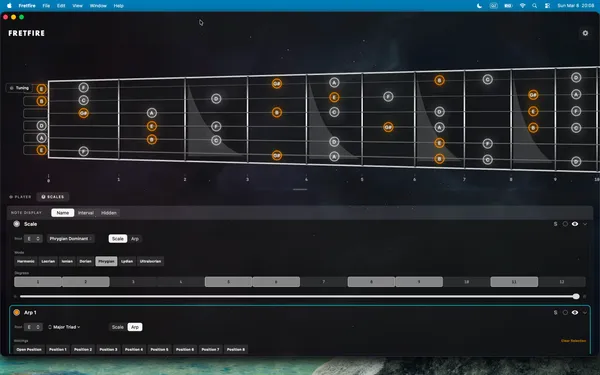Click the Do Not Disturb moon icon
Screen dimensions: 600x375
point(479,6)
